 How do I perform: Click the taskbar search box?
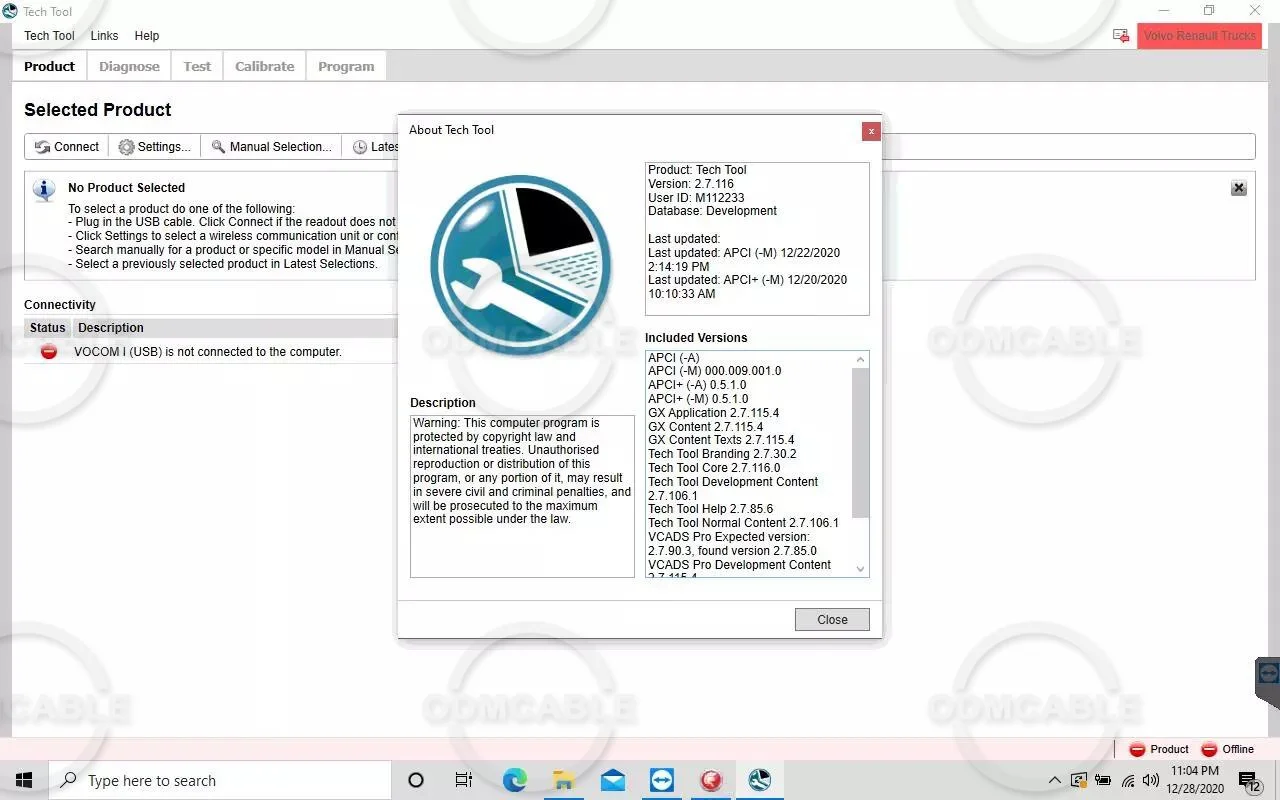click(220, 780)
